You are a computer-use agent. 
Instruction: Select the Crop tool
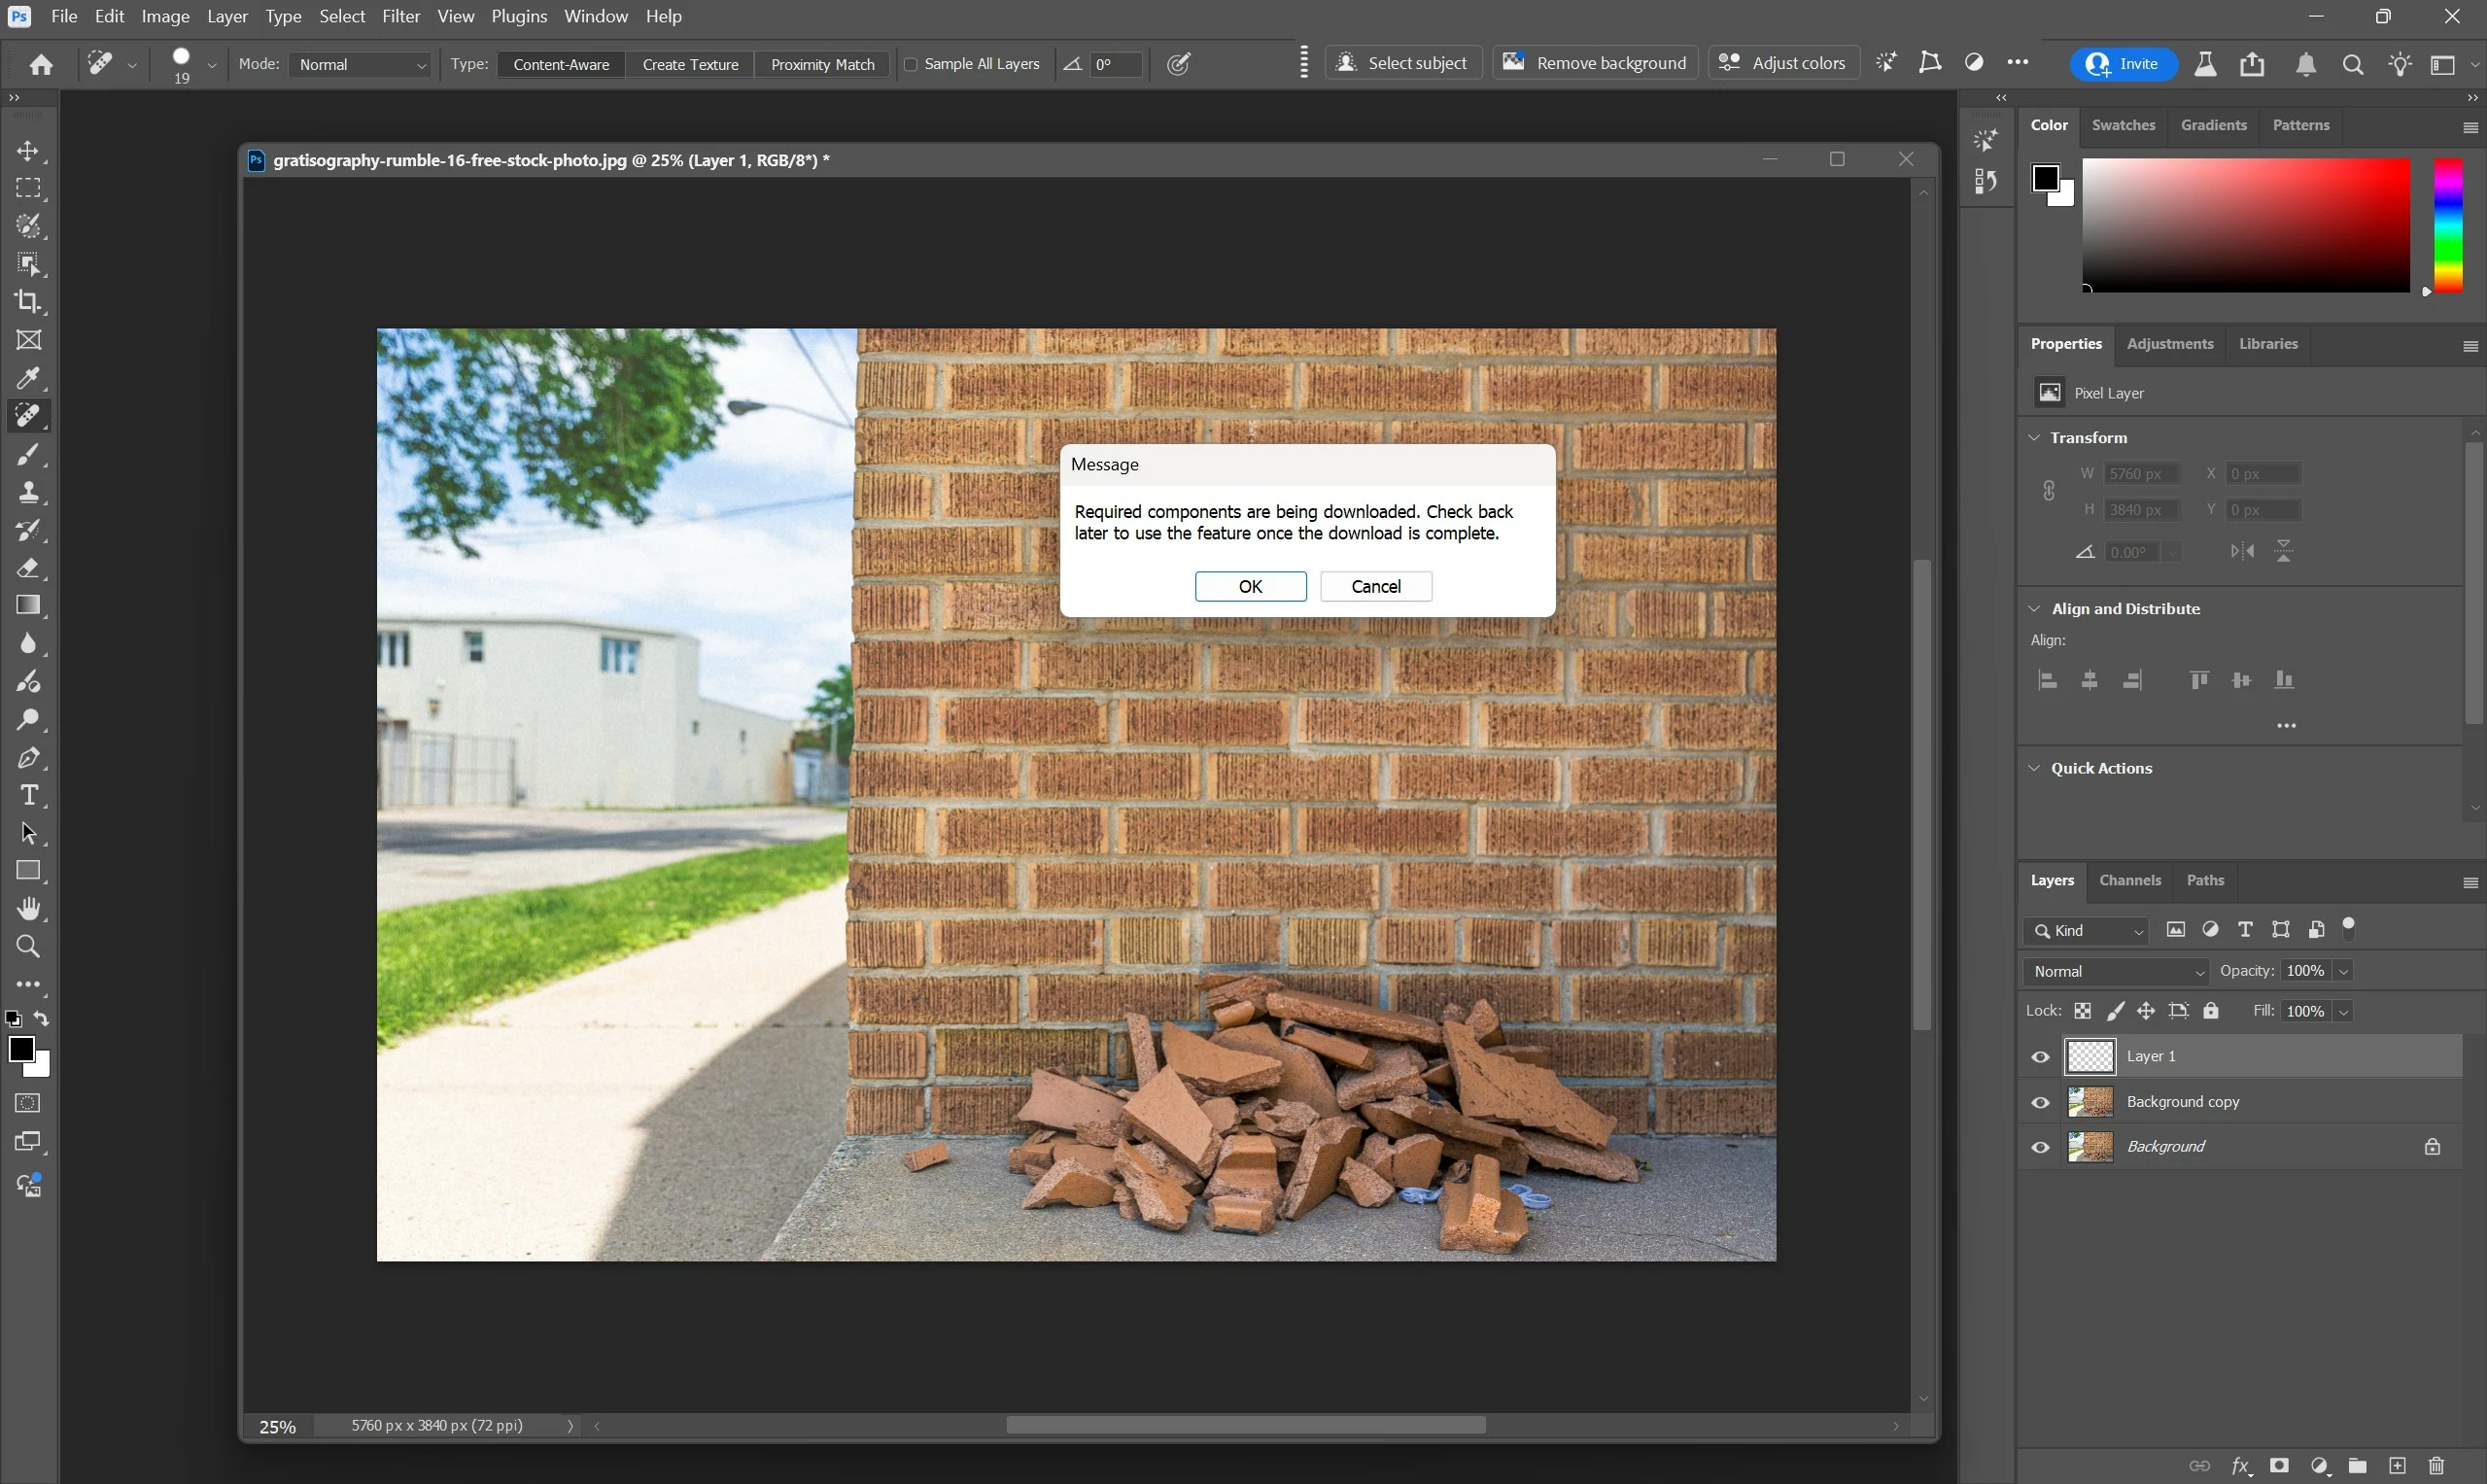pyautogui.click(x=28, y=301)
